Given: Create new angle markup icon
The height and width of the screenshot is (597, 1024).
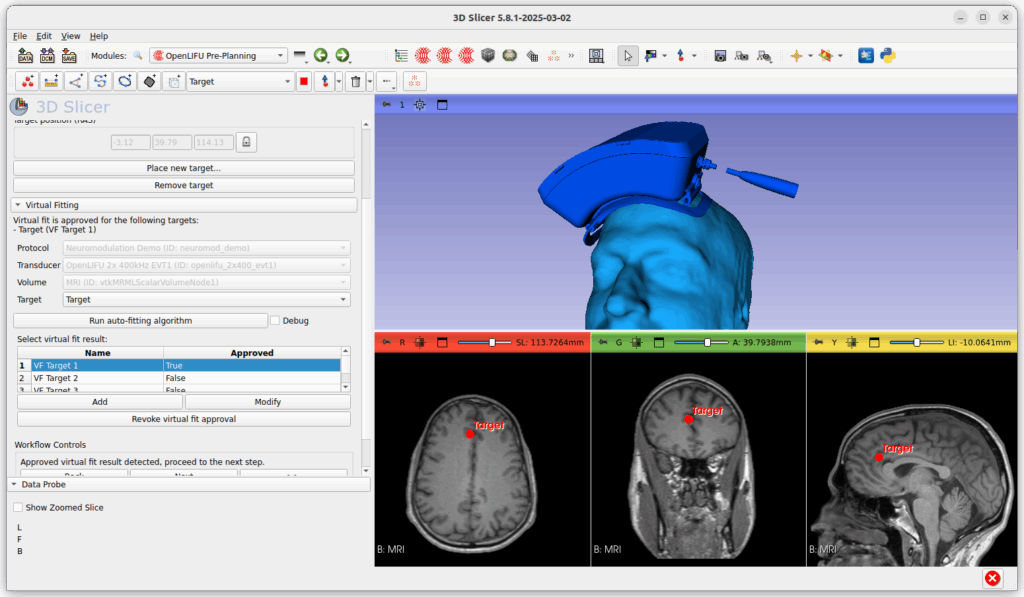Looking at the screenshot, I should [76, 82].
